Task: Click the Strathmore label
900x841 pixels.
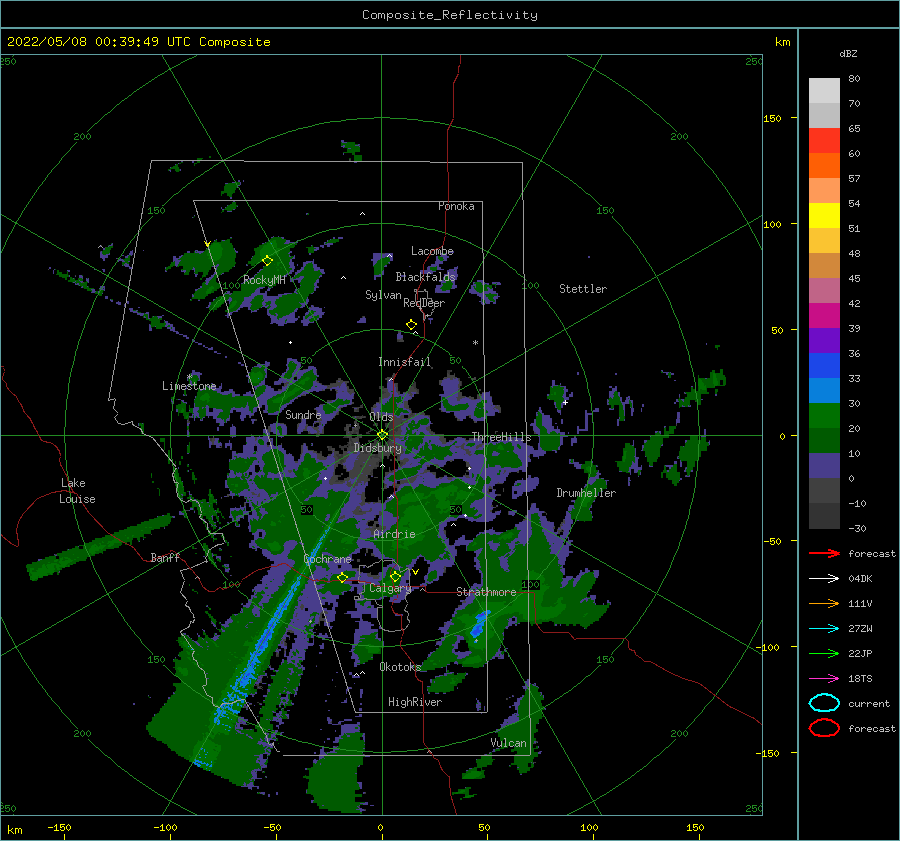Action: [486, 592]
